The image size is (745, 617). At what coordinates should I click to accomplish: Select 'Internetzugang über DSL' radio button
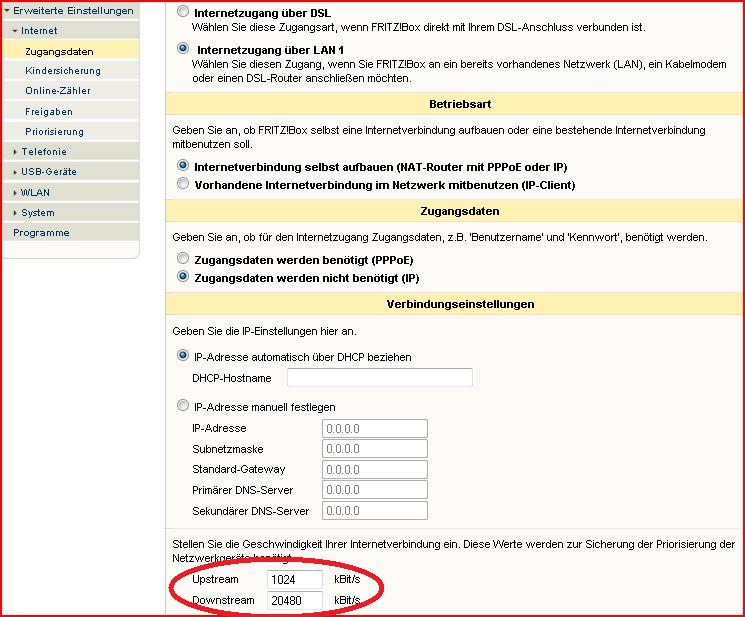183,12
